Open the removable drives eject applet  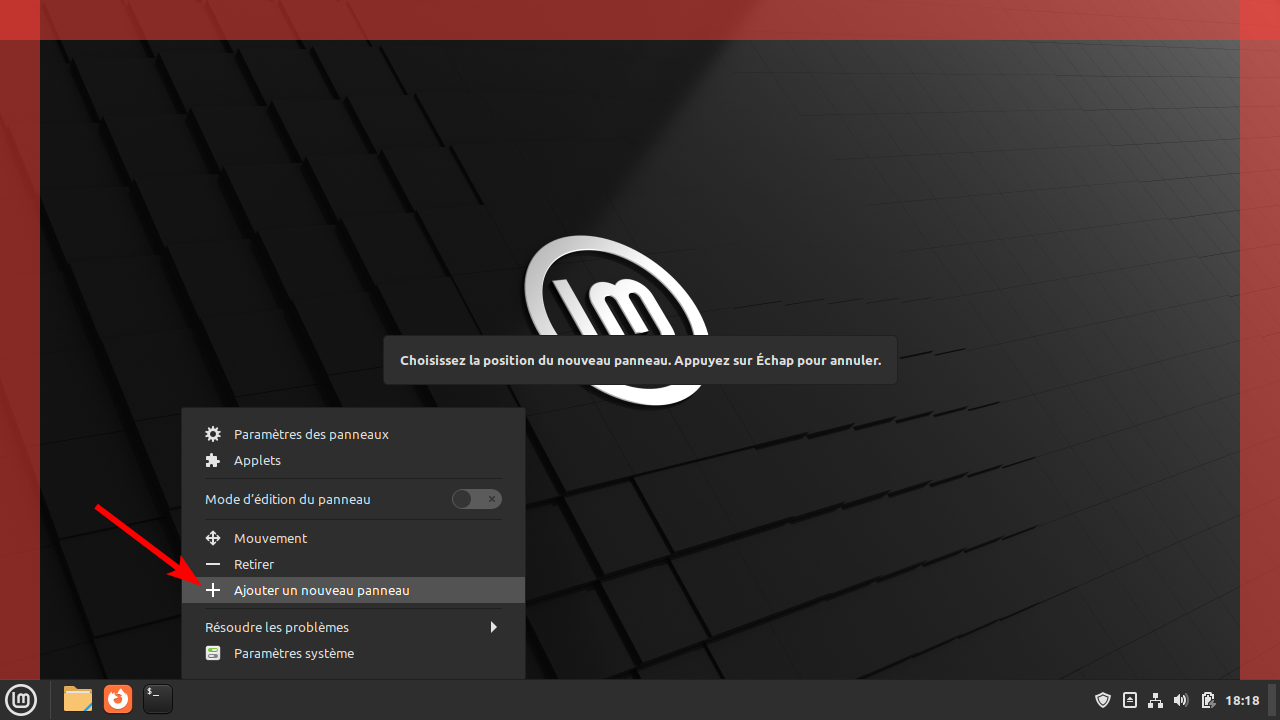(x=1130, y=700)
